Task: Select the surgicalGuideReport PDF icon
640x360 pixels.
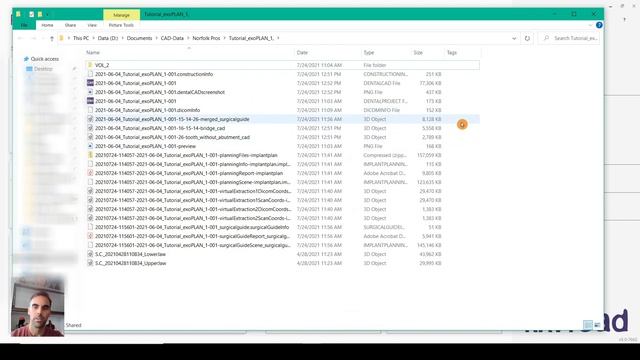Action: [90, 236]
